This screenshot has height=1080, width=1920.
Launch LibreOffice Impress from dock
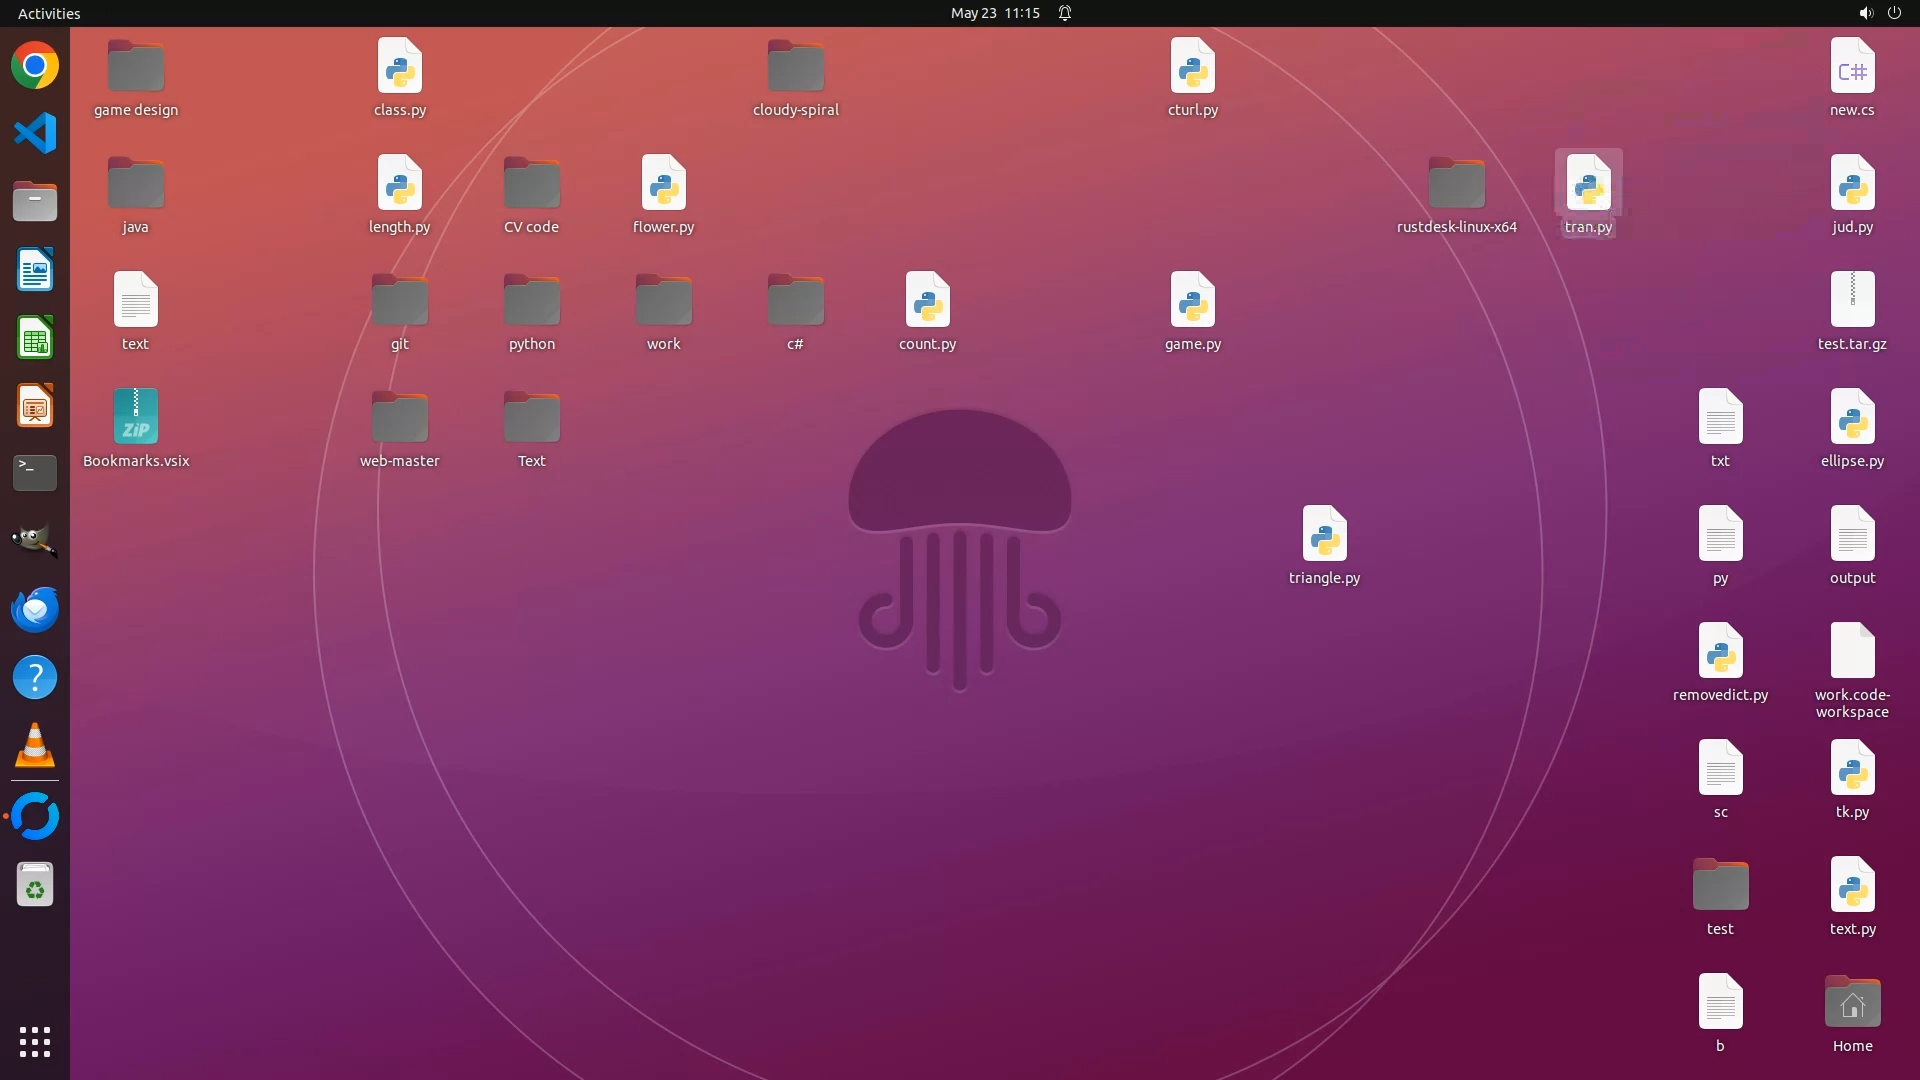(35, 406)
